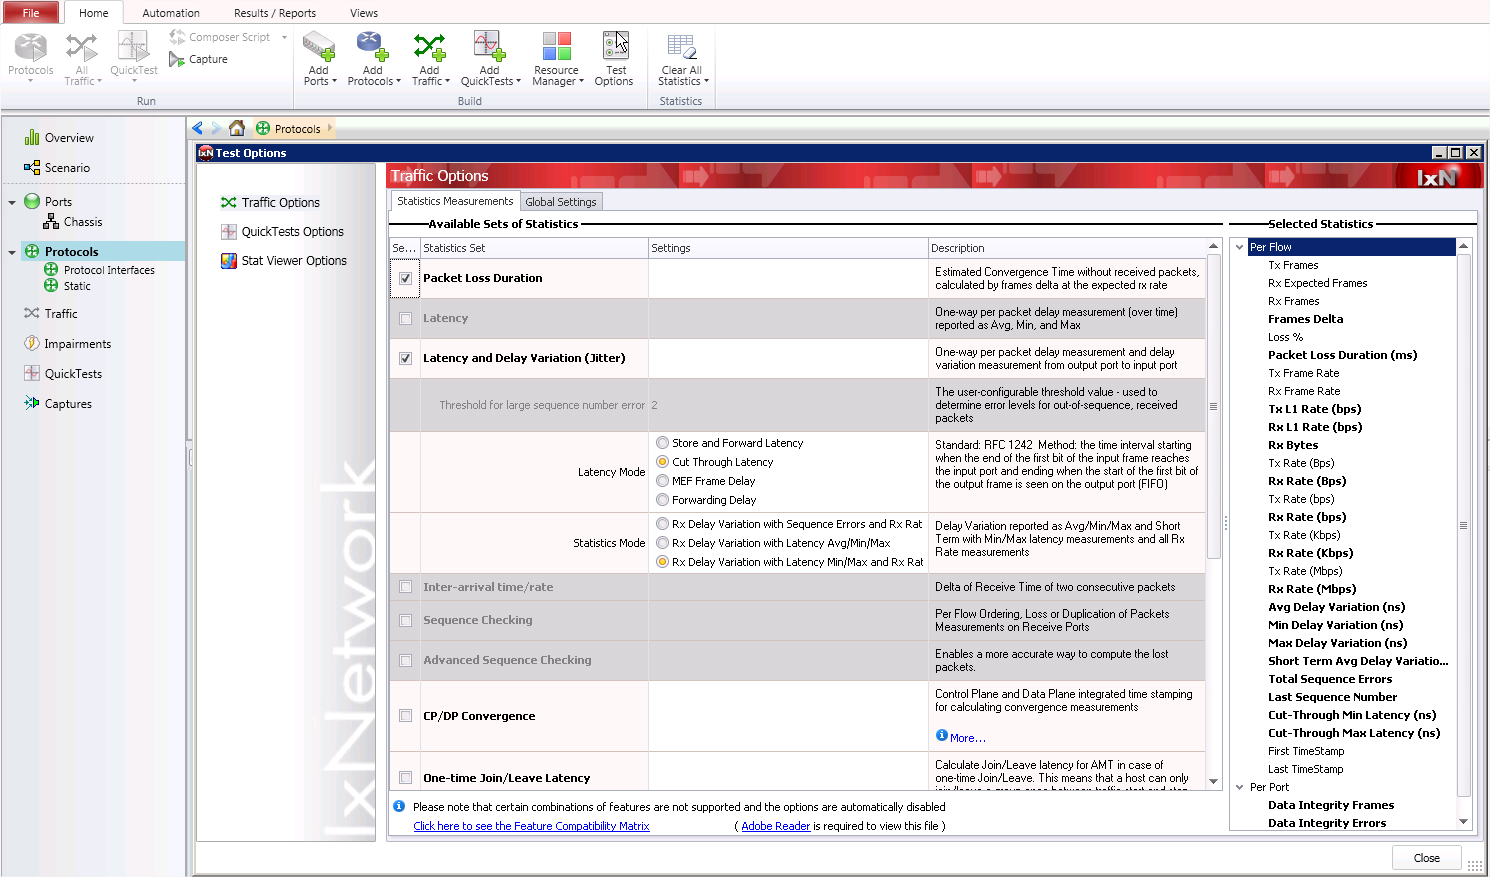Open the File menu
Screen dimensions: 1490x877
coord(31,13)
